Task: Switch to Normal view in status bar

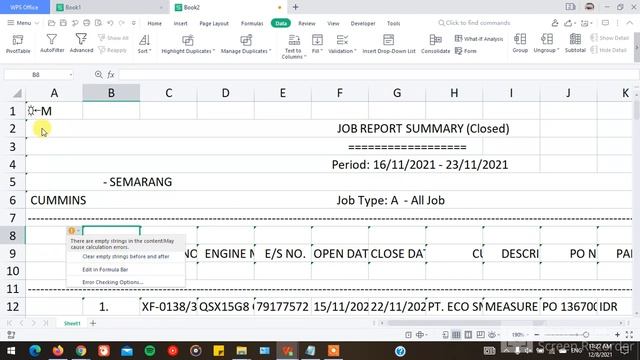Action: [456, 335]
